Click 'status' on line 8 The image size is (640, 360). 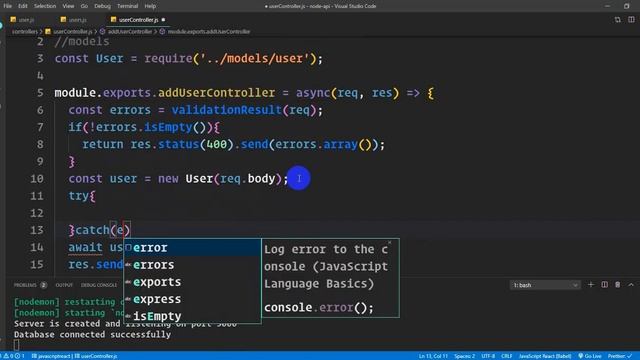[178, 144]
